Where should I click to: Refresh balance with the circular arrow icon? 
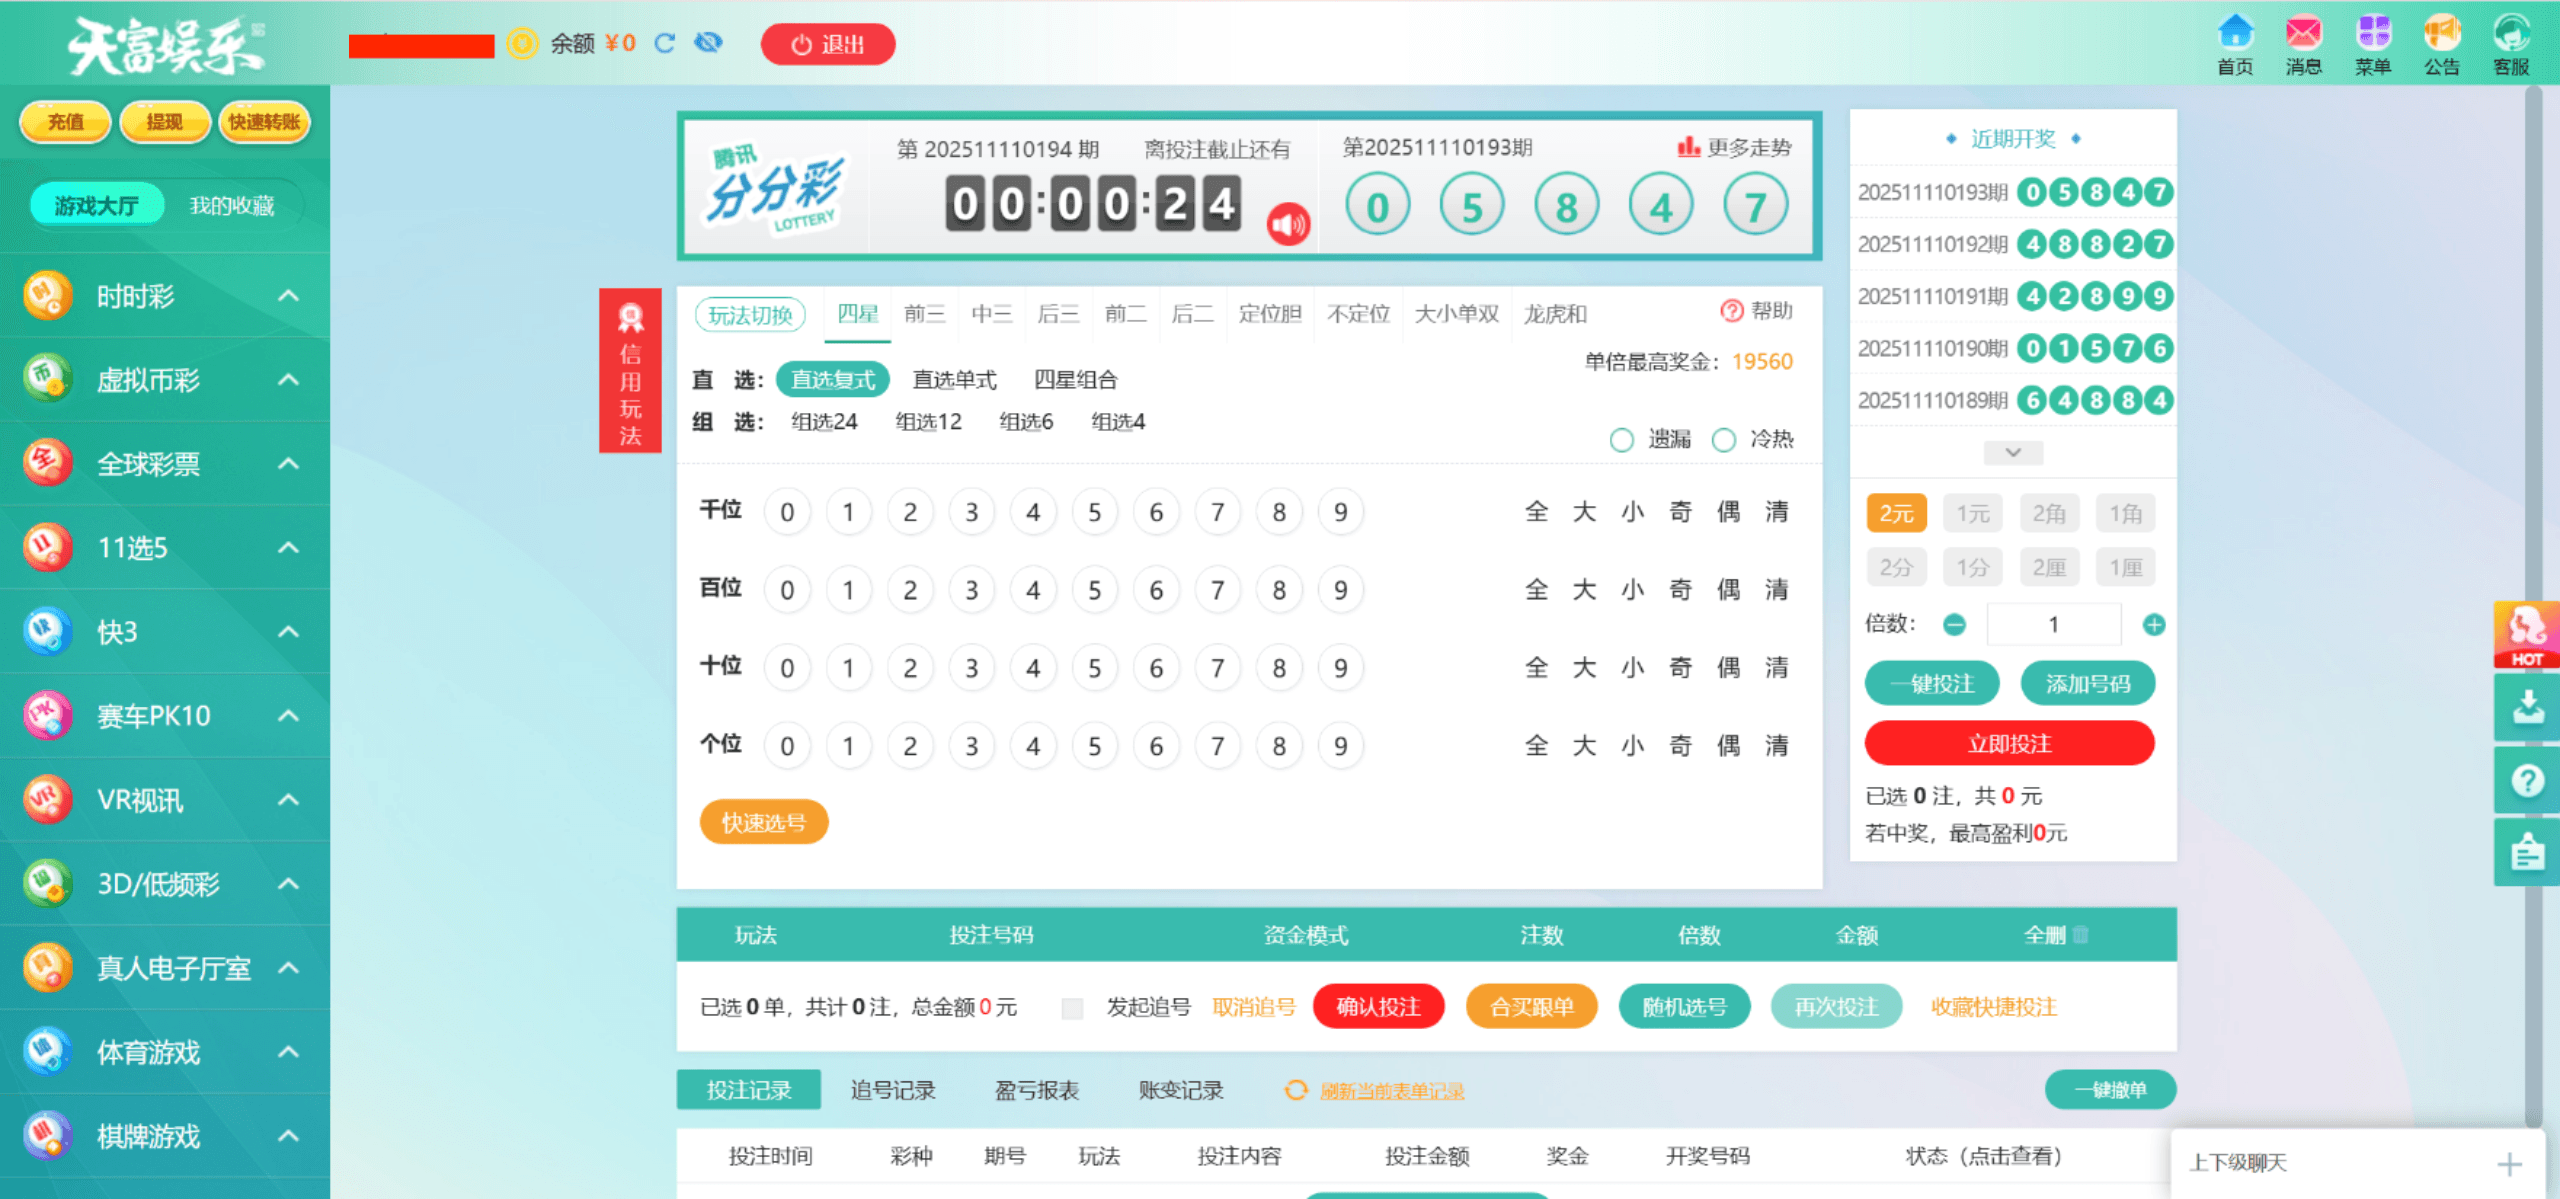coord(665,43)
